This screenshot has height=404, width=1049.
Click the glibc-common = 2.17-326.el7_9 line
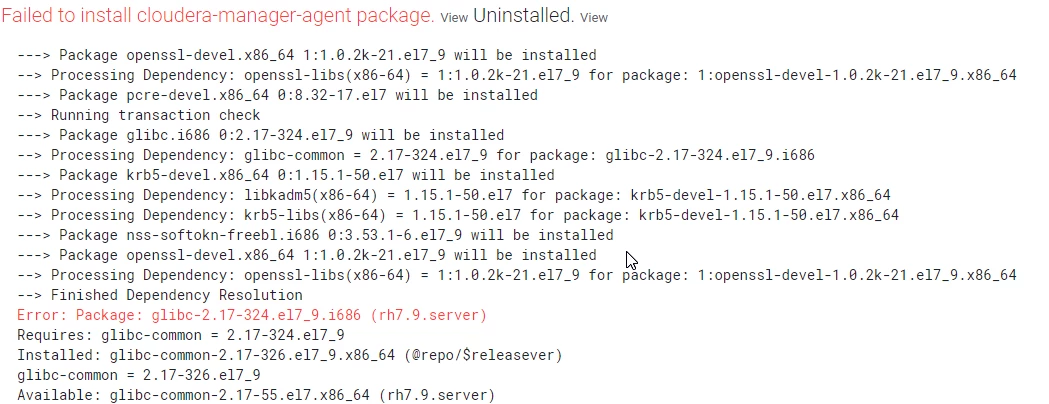pos(139,375)
